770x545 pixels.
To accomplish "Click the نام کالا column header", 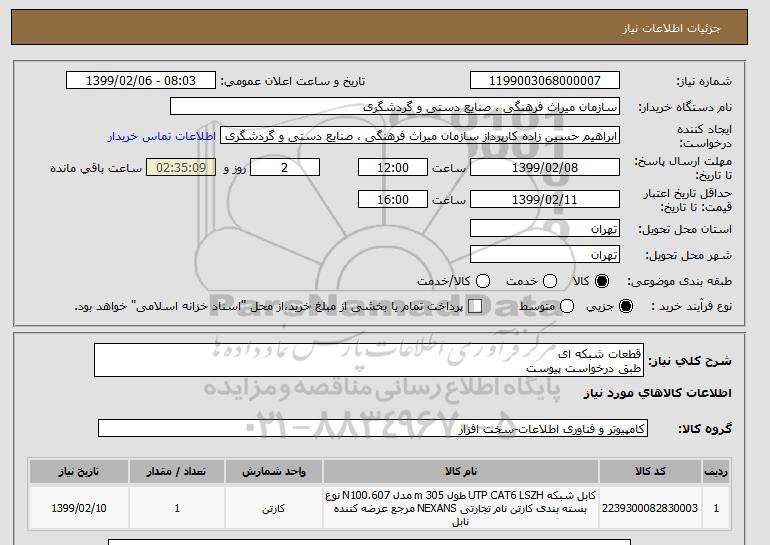I will (x=461, y=471).
